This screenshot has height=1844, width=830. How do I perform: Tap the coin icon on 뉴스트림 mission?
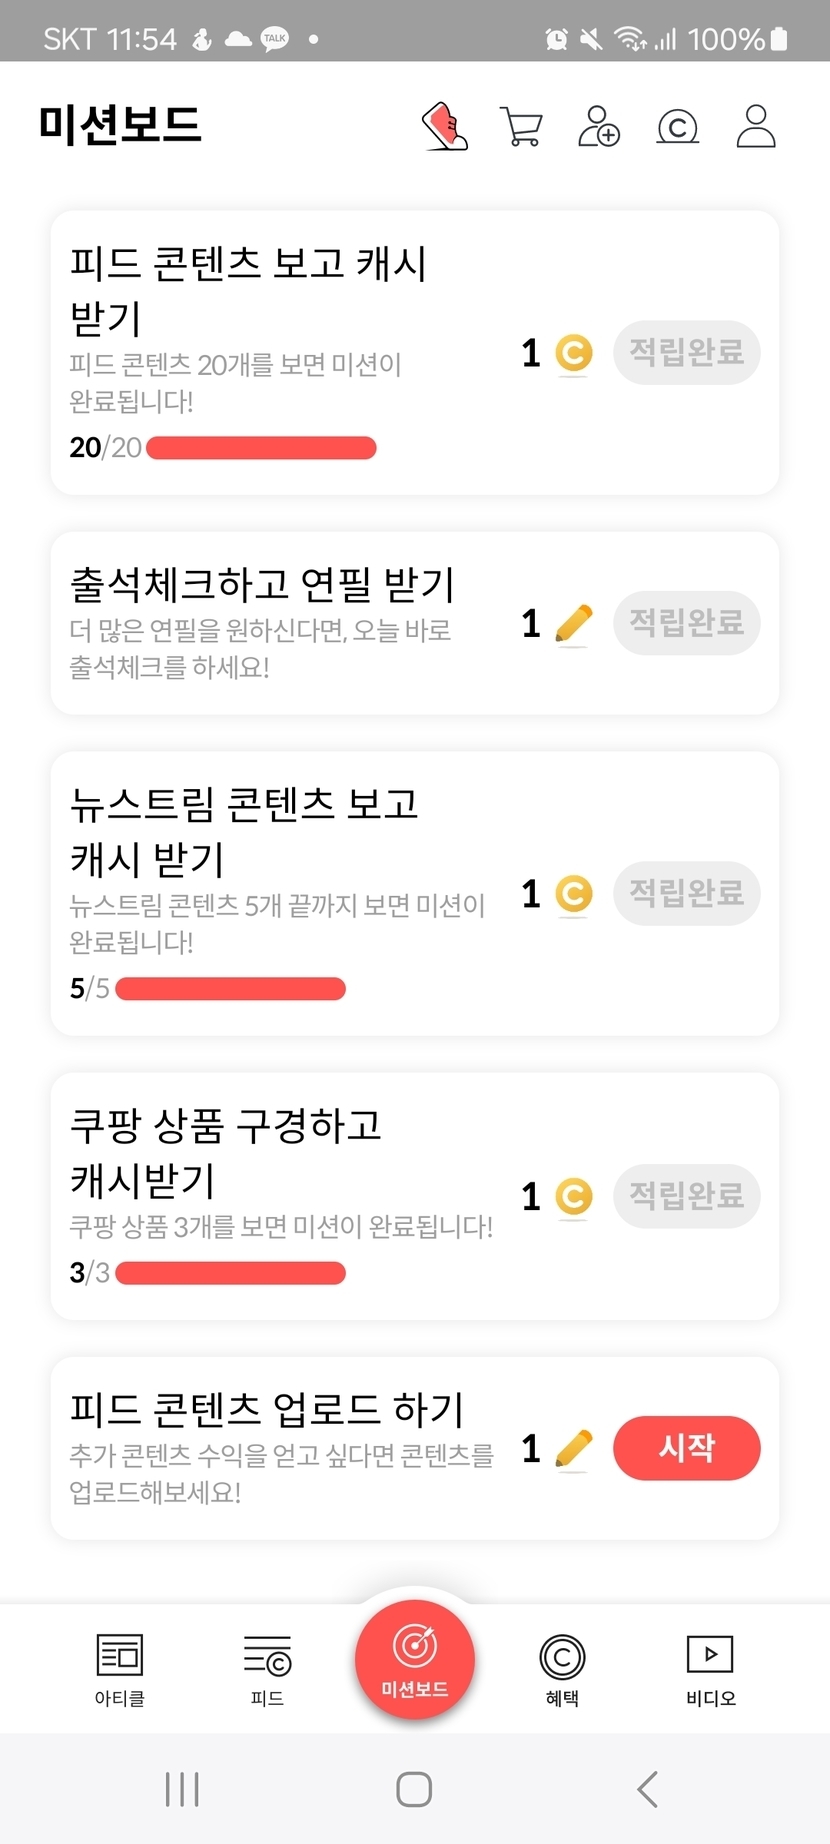pyautogui.click(x=574, y=894)
